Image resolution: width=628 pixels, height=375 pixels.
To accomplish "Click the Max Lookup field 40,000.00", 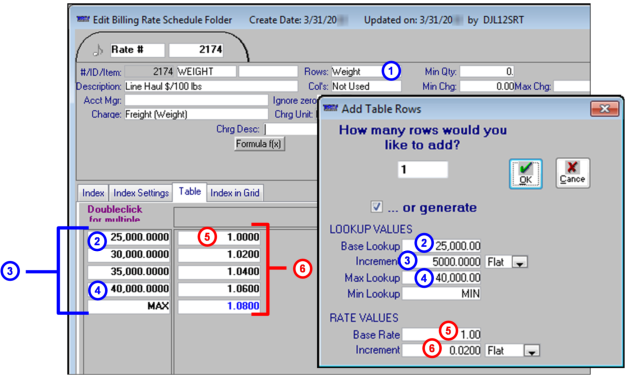I will click(441, 278).
